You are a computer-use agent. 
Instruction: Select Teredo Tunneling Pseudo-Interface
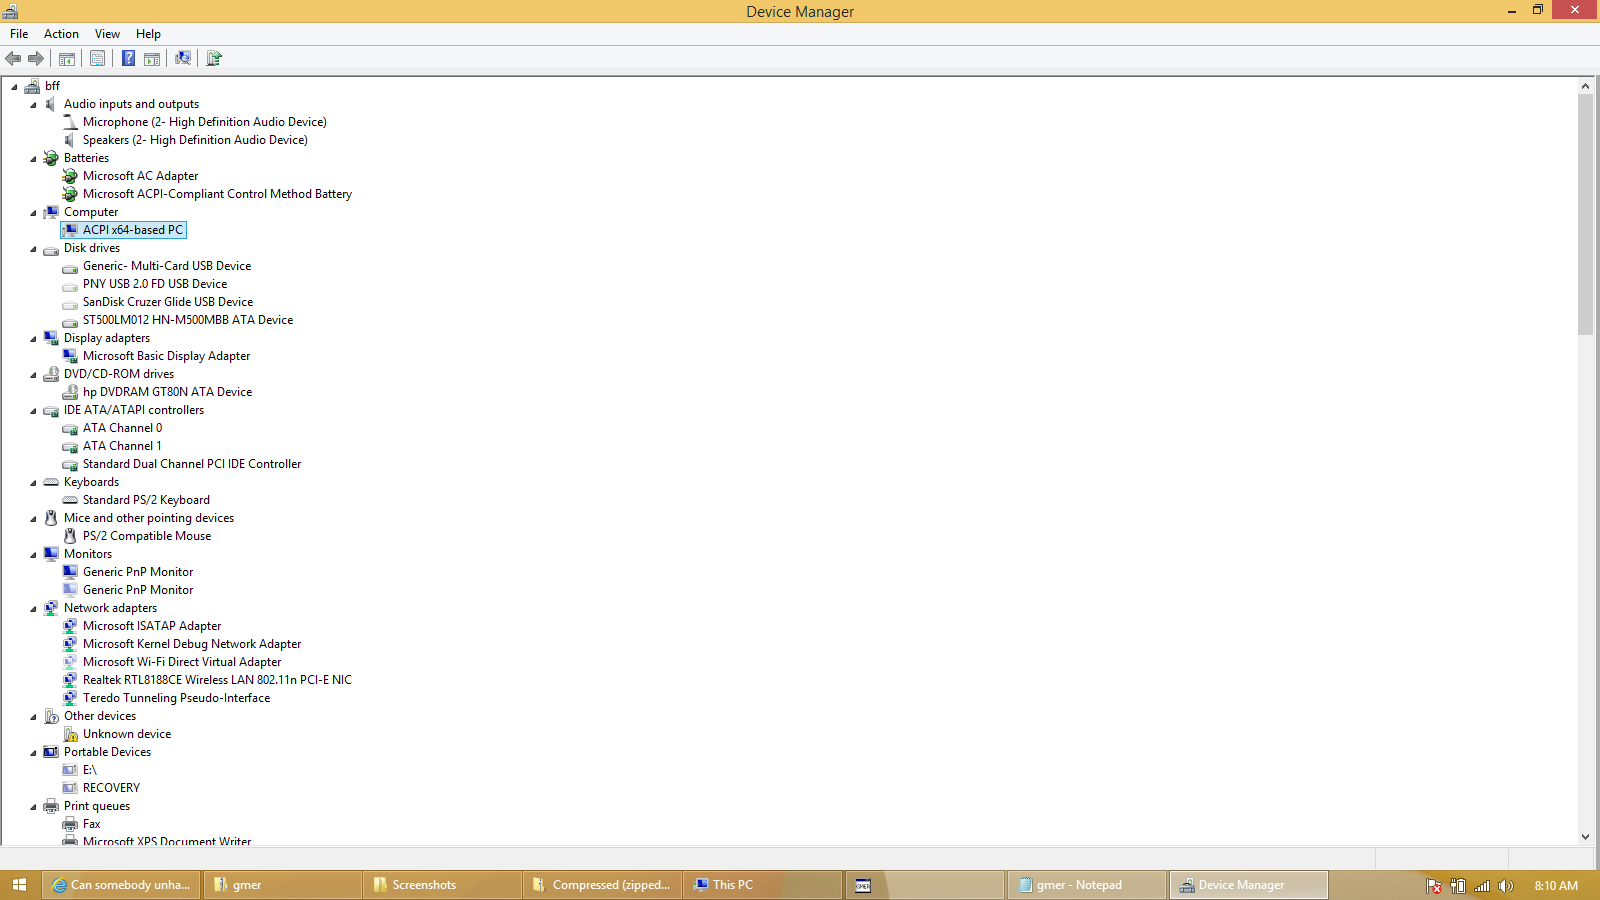pos(176,698)
